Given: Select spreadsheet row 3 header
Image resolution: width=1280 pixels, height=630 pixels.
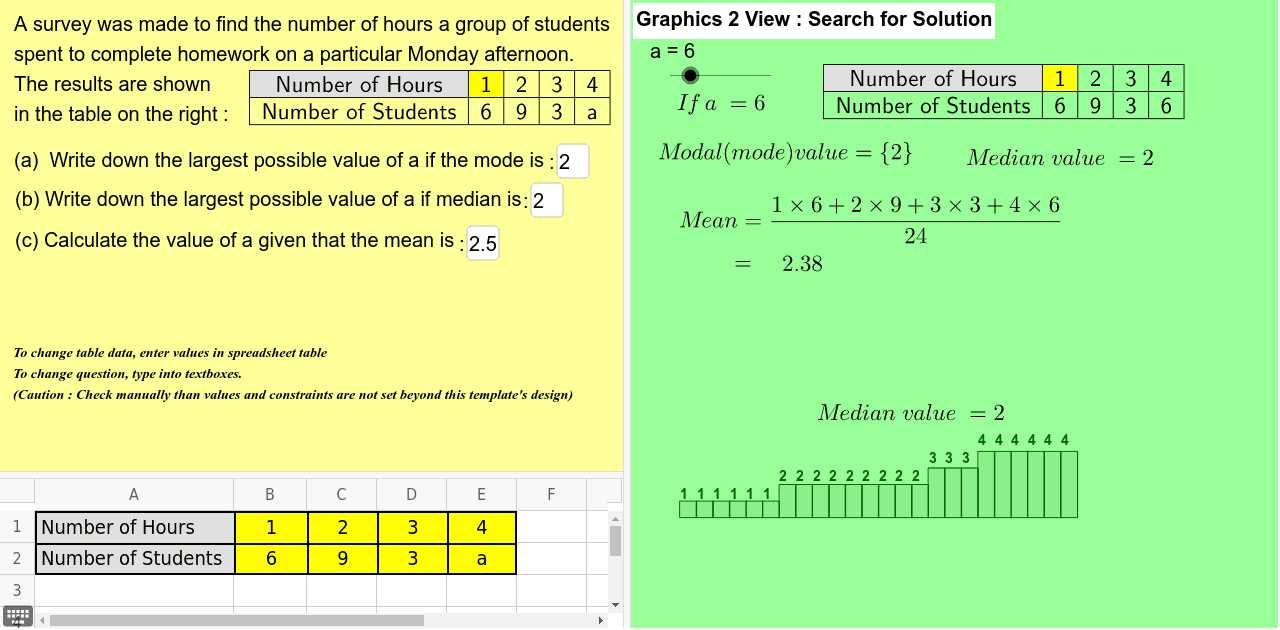Looking at the screenshot, I should coord(17,590).
